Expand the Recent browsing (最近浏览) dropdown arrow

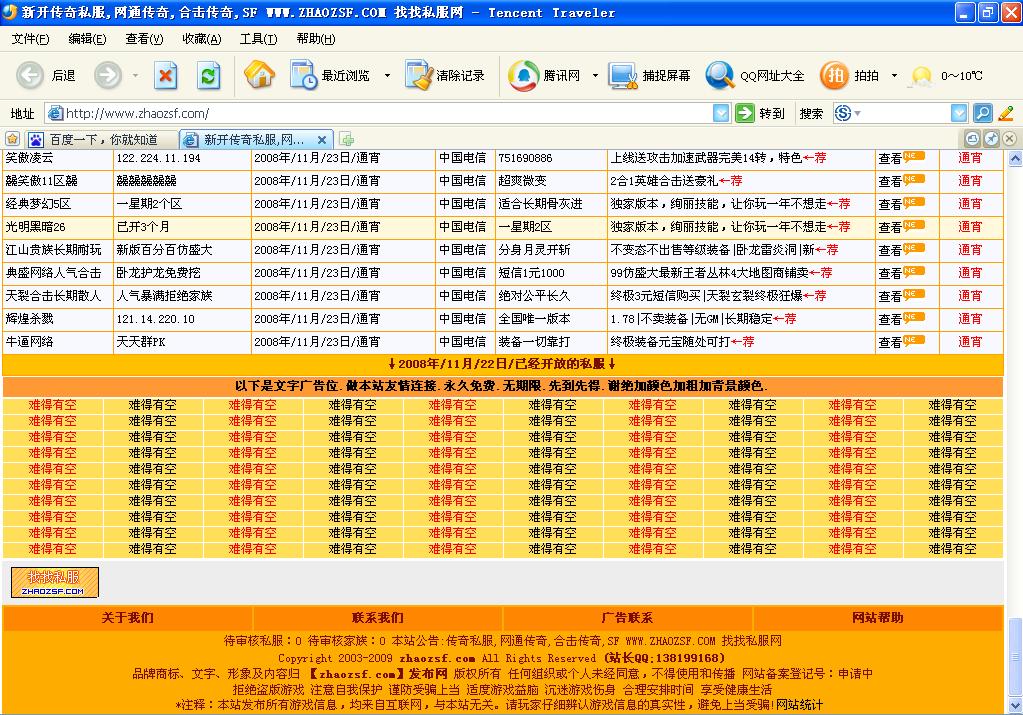tap(387, 76)
